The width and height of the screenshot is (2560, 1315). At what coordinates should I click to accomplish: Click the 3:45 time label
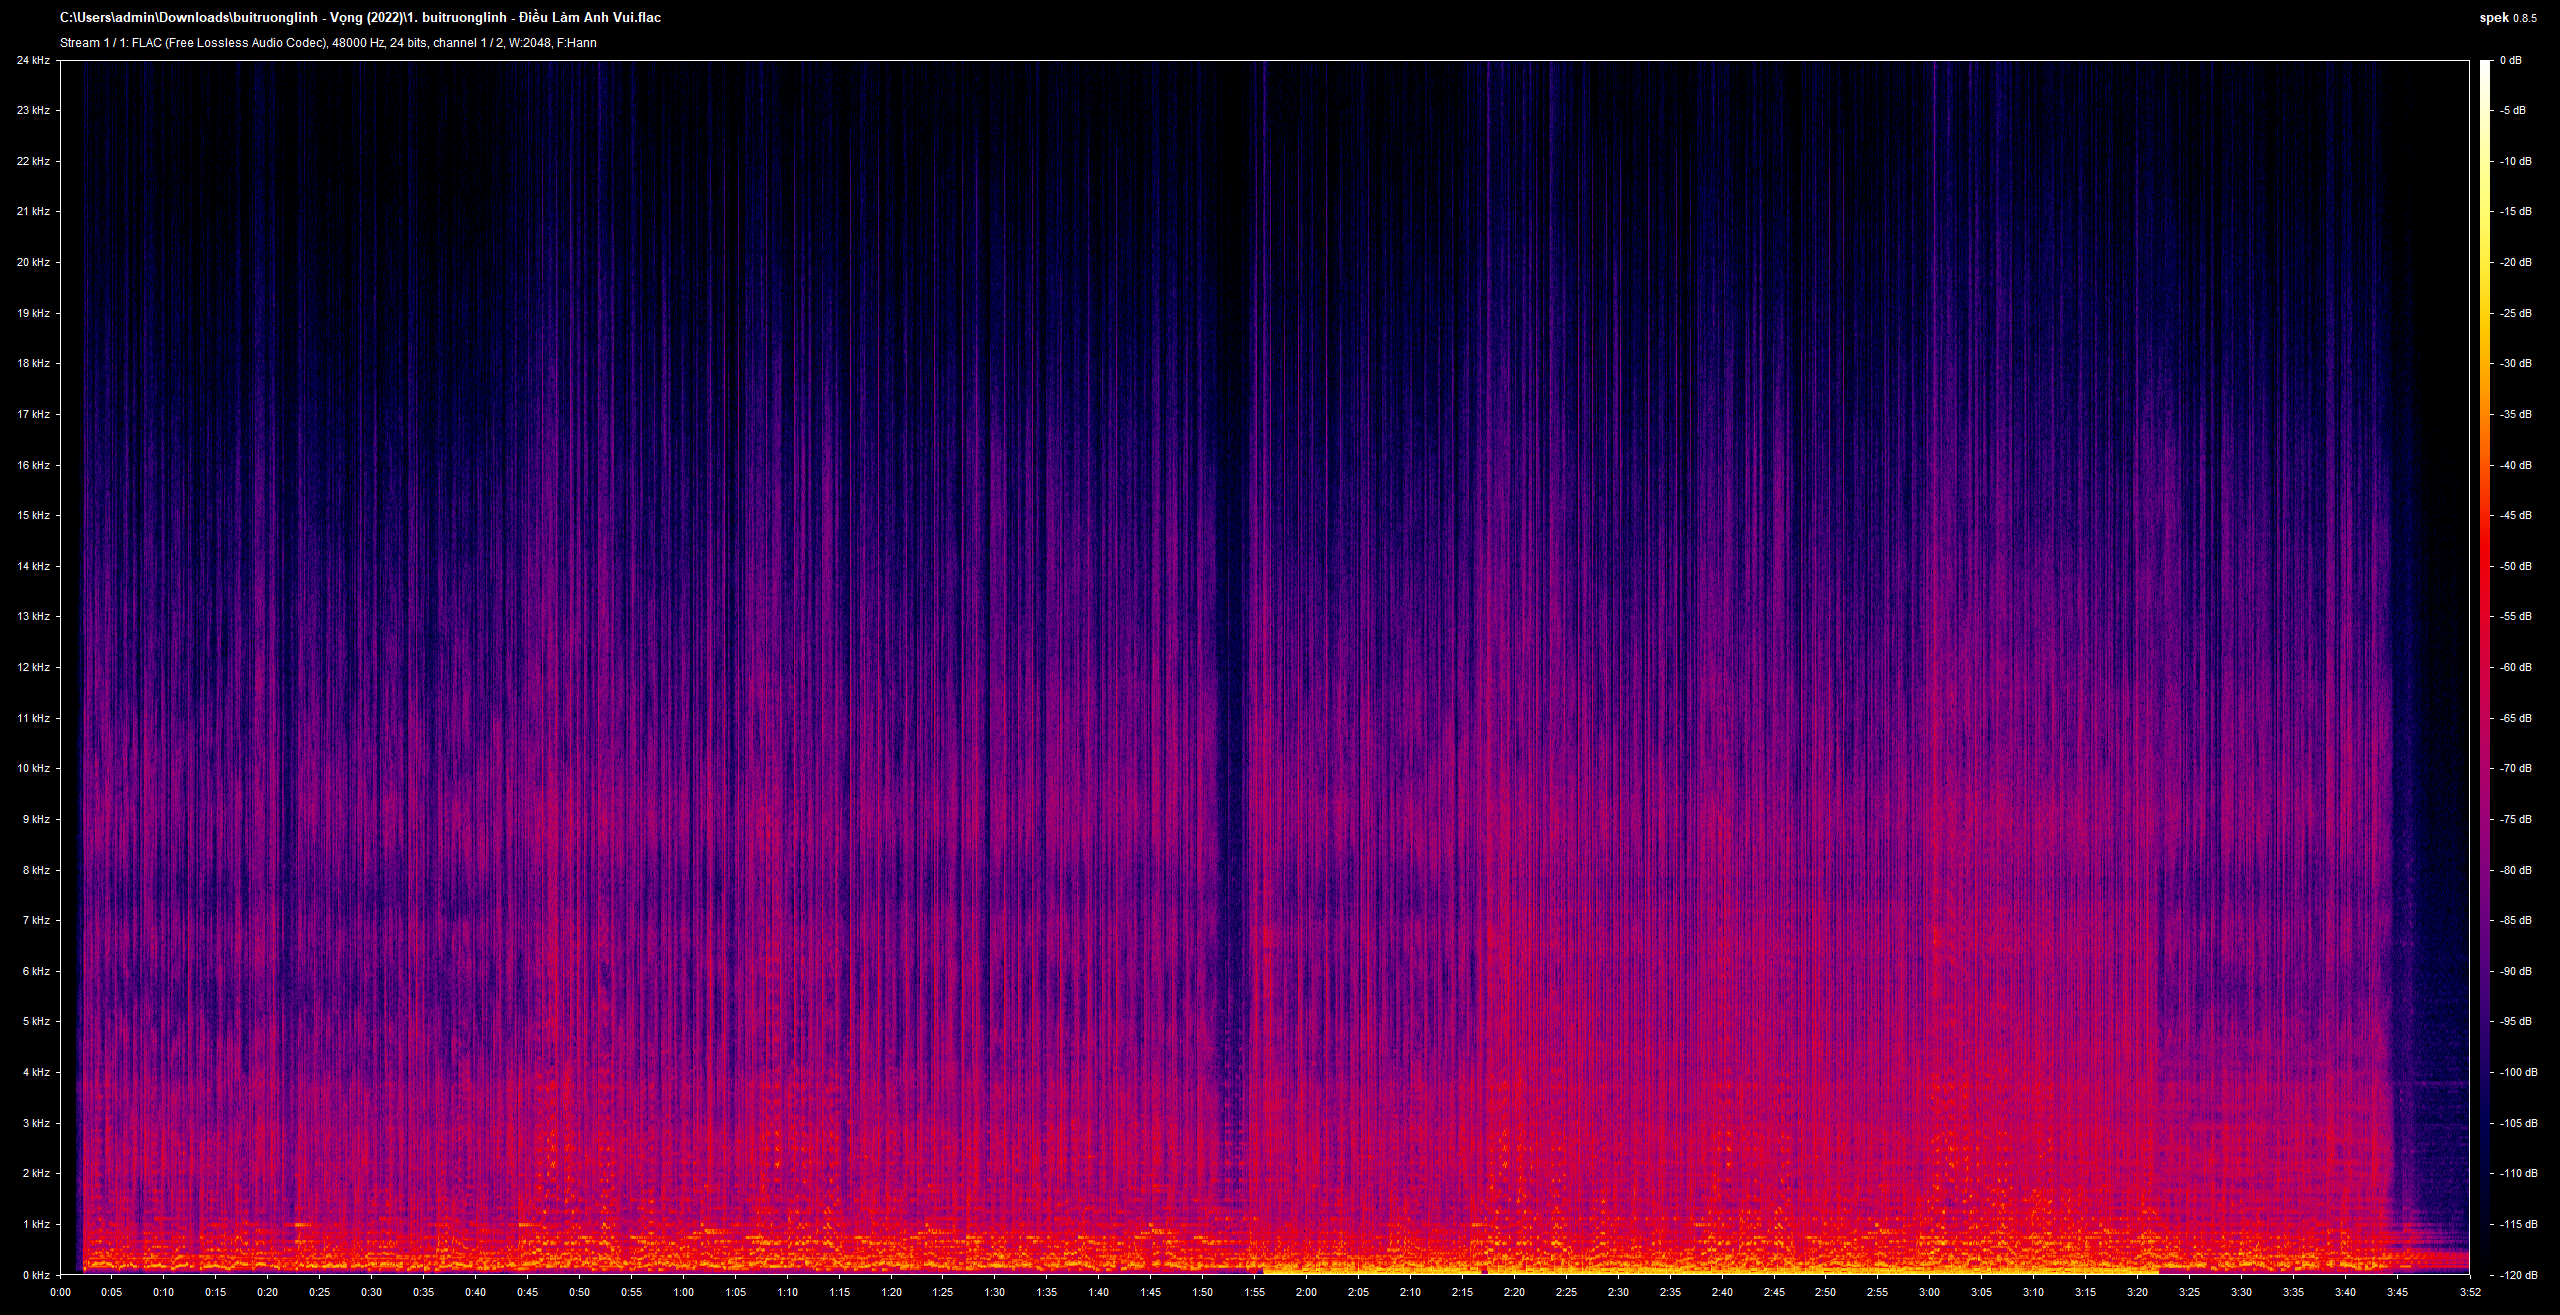[2396, 1291]
